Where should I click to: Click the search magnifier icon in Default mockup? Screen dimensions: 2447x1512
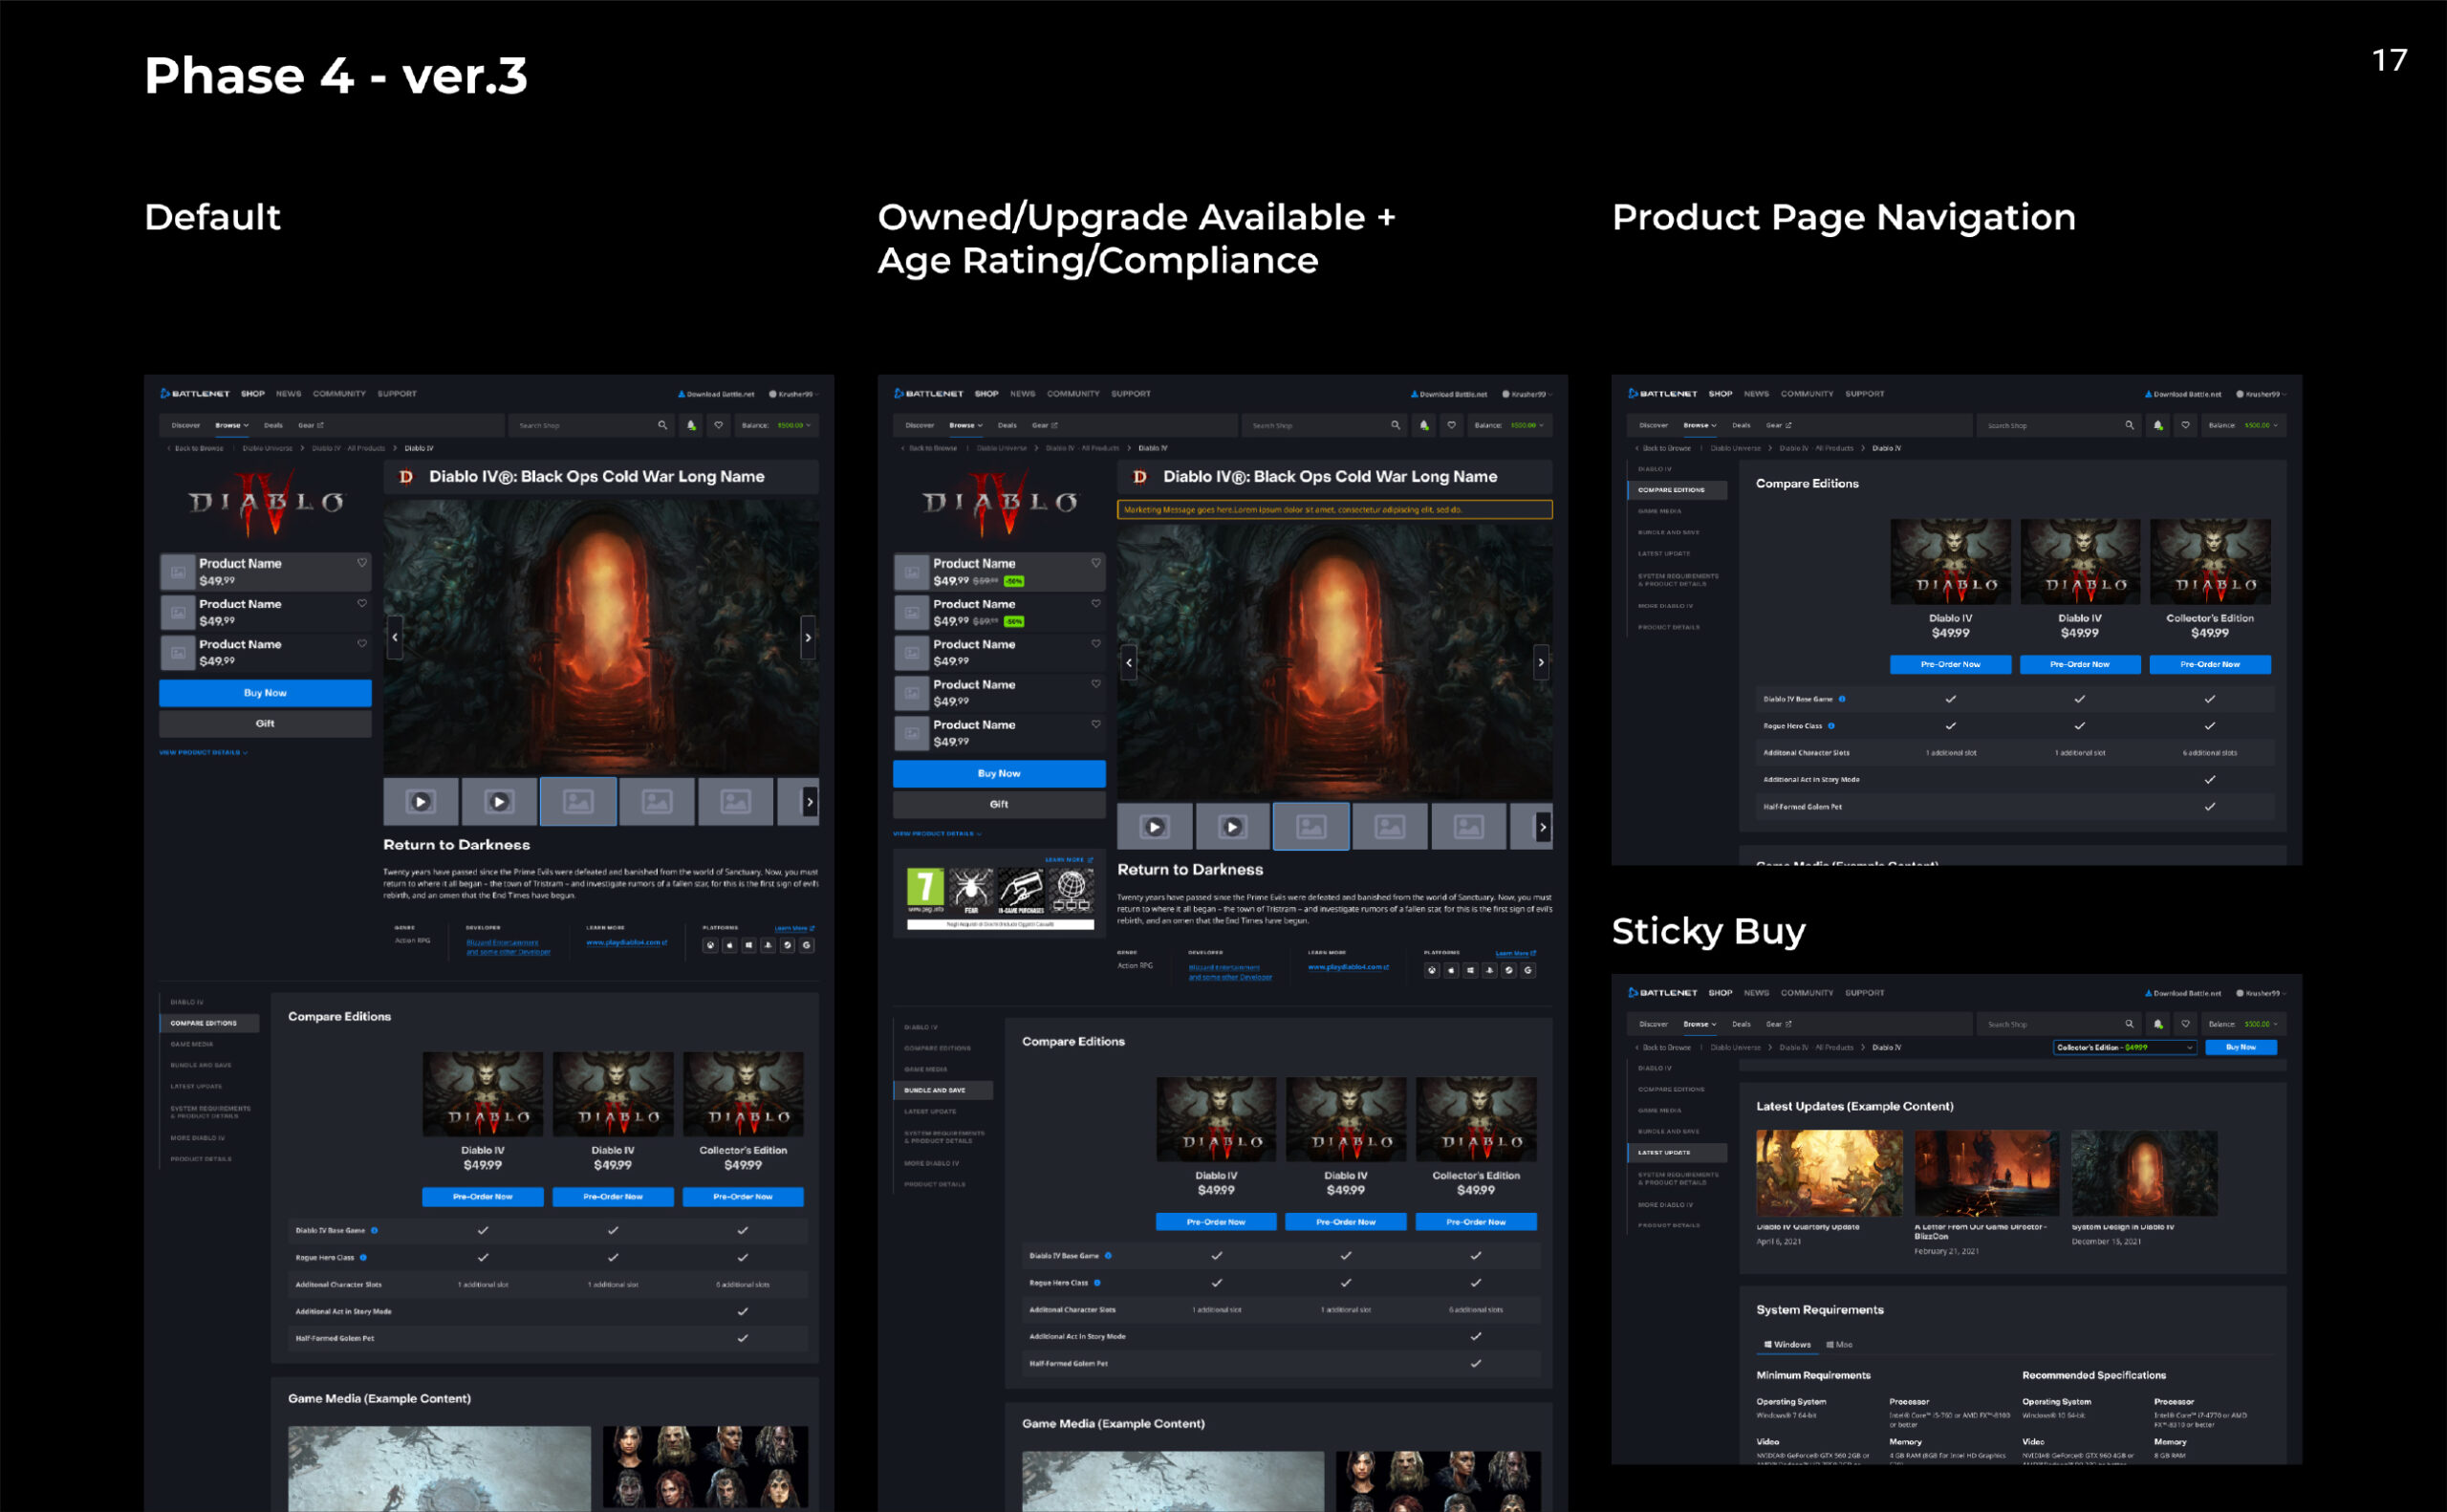pyautogui.click(x=662, y=425)
